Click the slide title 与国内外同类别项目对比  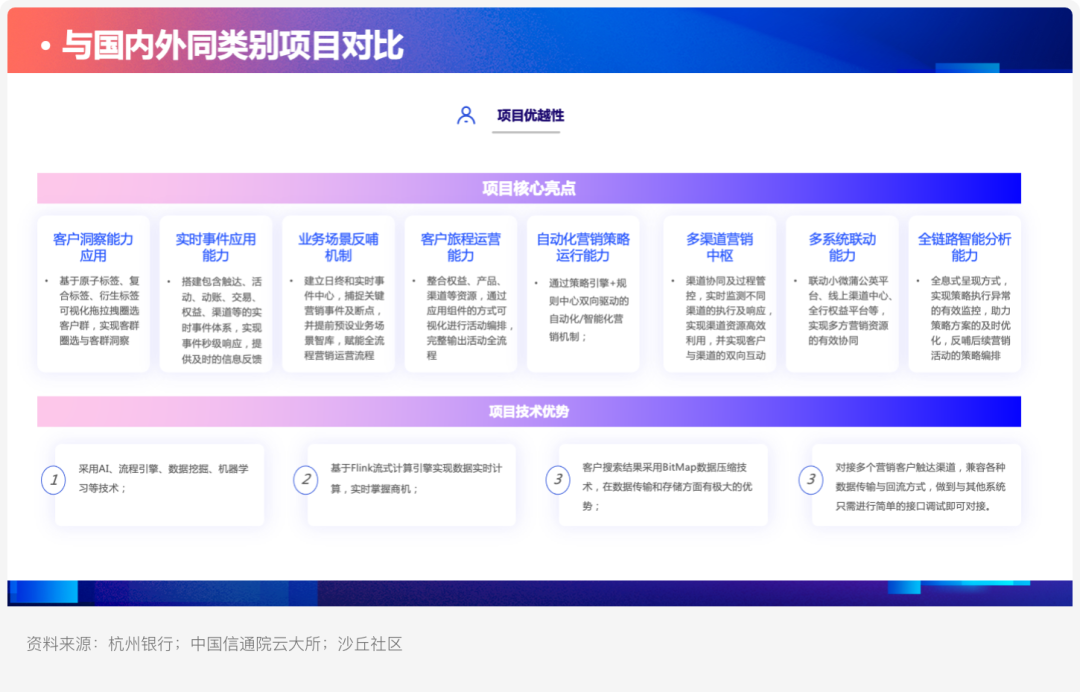233,45
